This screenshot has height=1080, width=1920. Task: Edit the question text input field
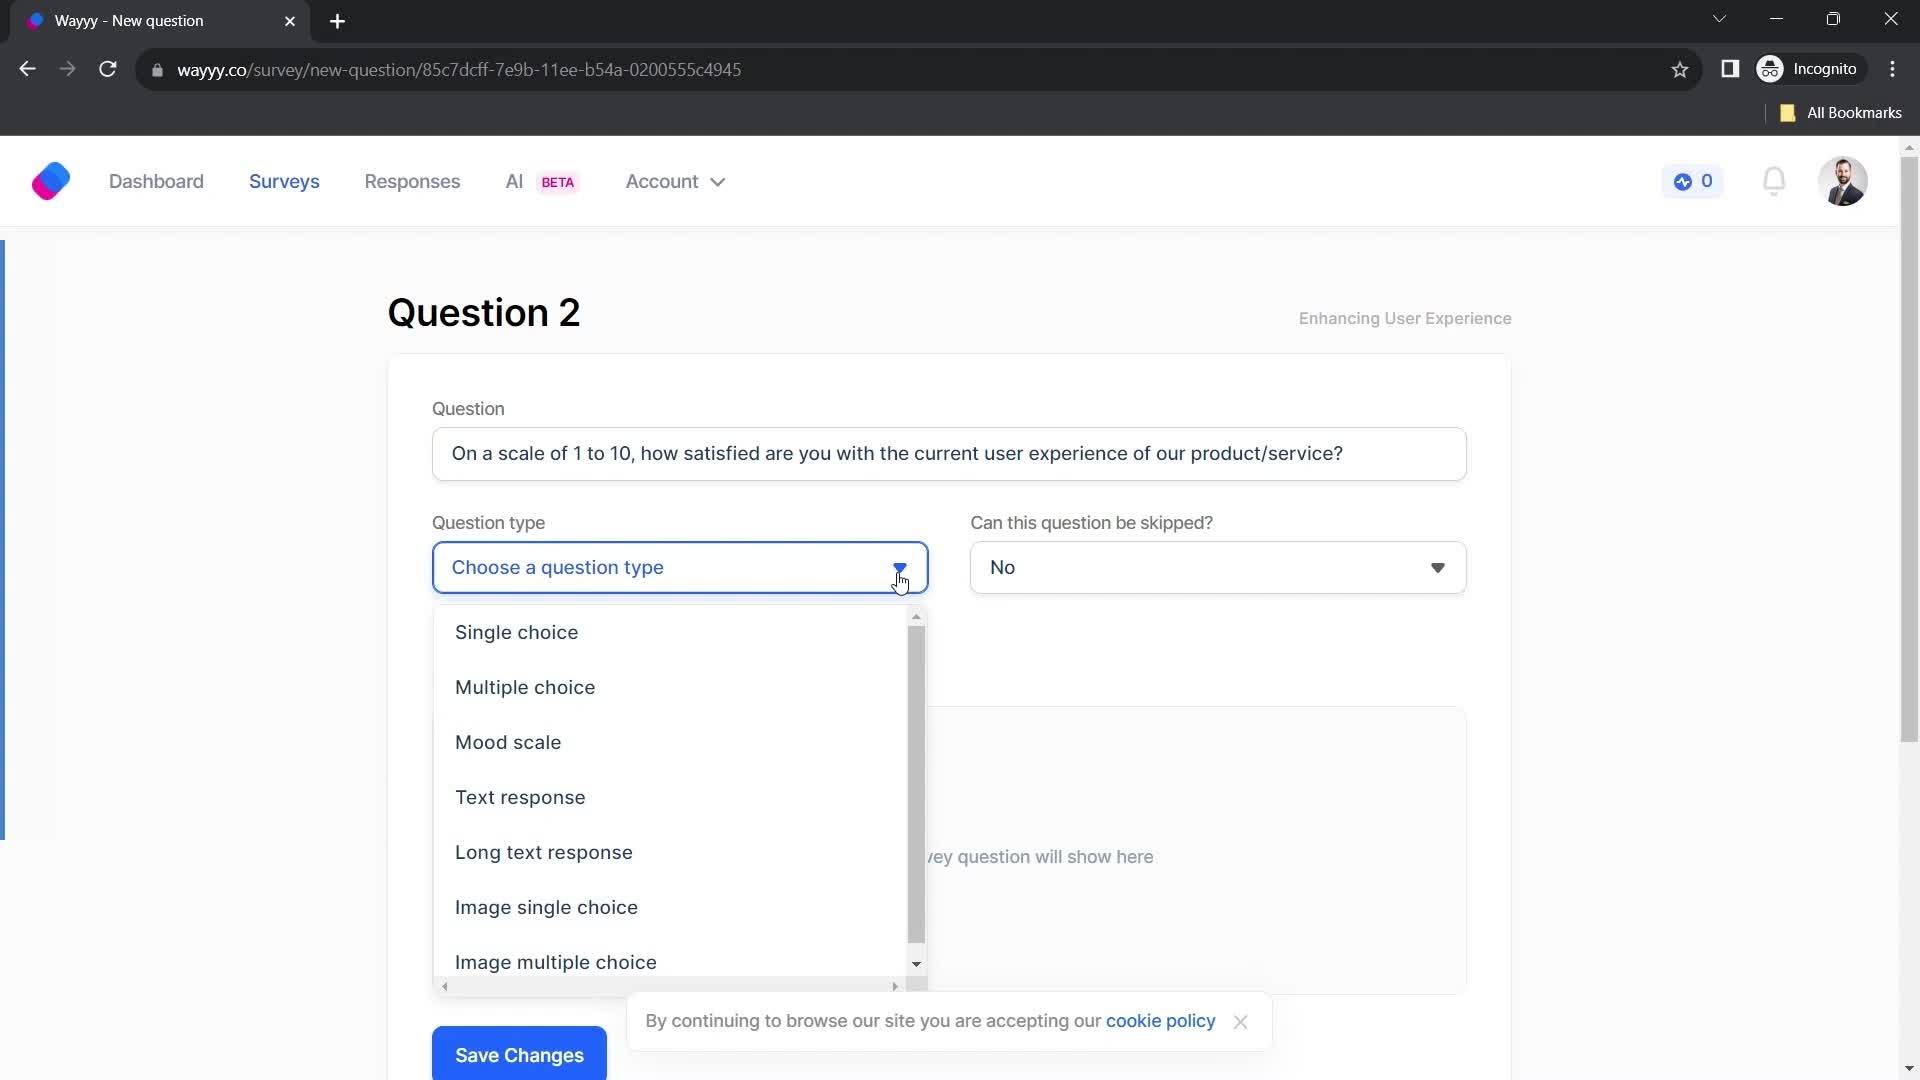pos(951,454)
